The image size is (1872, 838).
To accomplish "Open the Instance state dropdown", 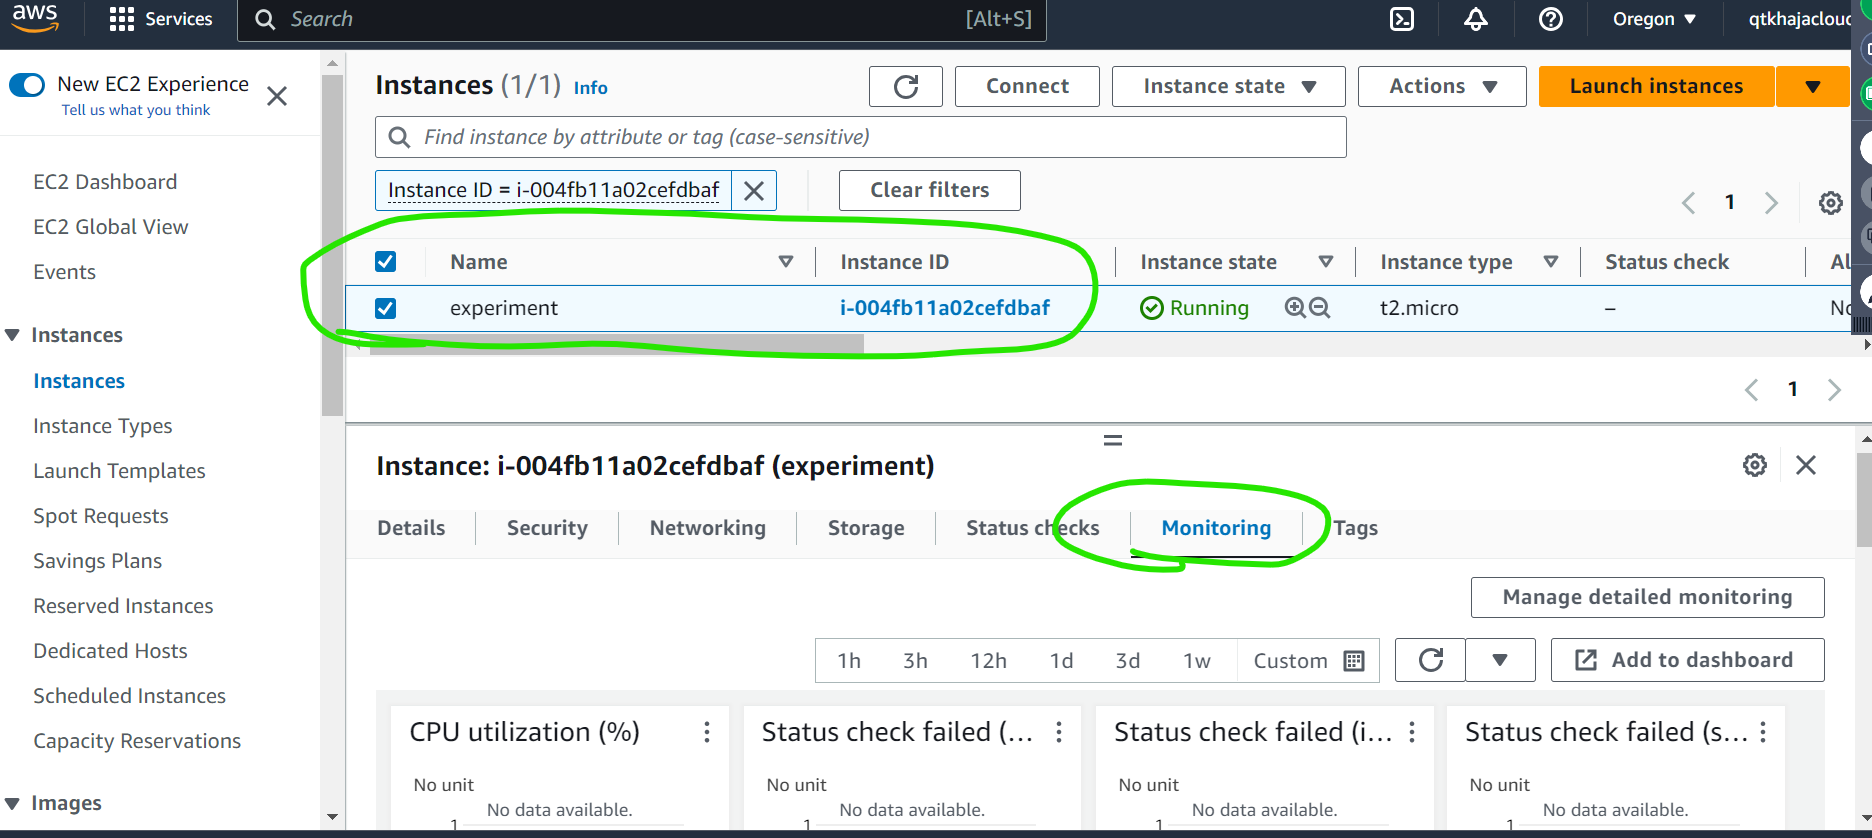I will [1229, 87].
